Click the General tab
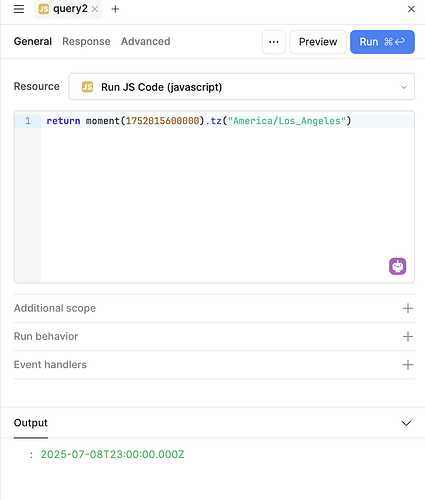The height and width of the screenshot is (500, 425). (x=33, y=41)
